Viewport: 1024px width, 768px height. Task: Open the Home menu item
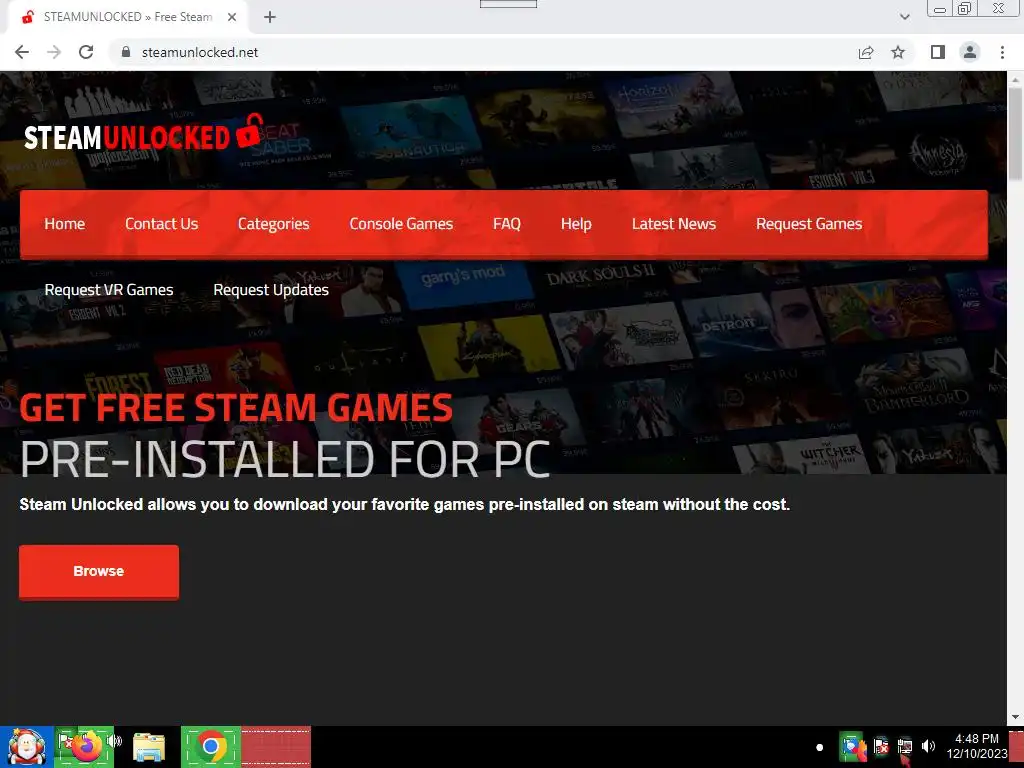(x=65, y=224)
